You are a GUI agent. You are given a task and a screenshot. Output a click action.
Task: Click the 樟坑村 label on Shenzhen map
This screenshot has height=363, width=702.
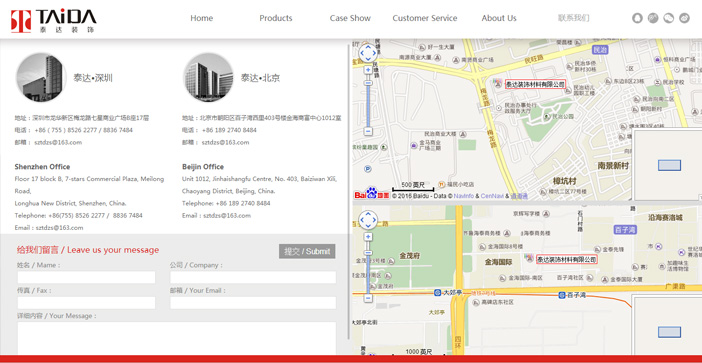point(564,181)
